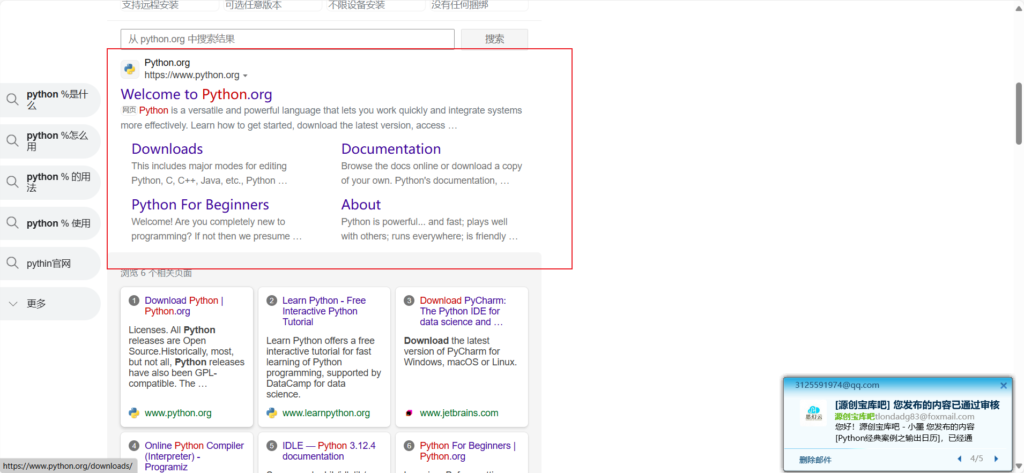Open the Downloads sitelink
This screenshot has height=473, width=1024.
point(167,149)
